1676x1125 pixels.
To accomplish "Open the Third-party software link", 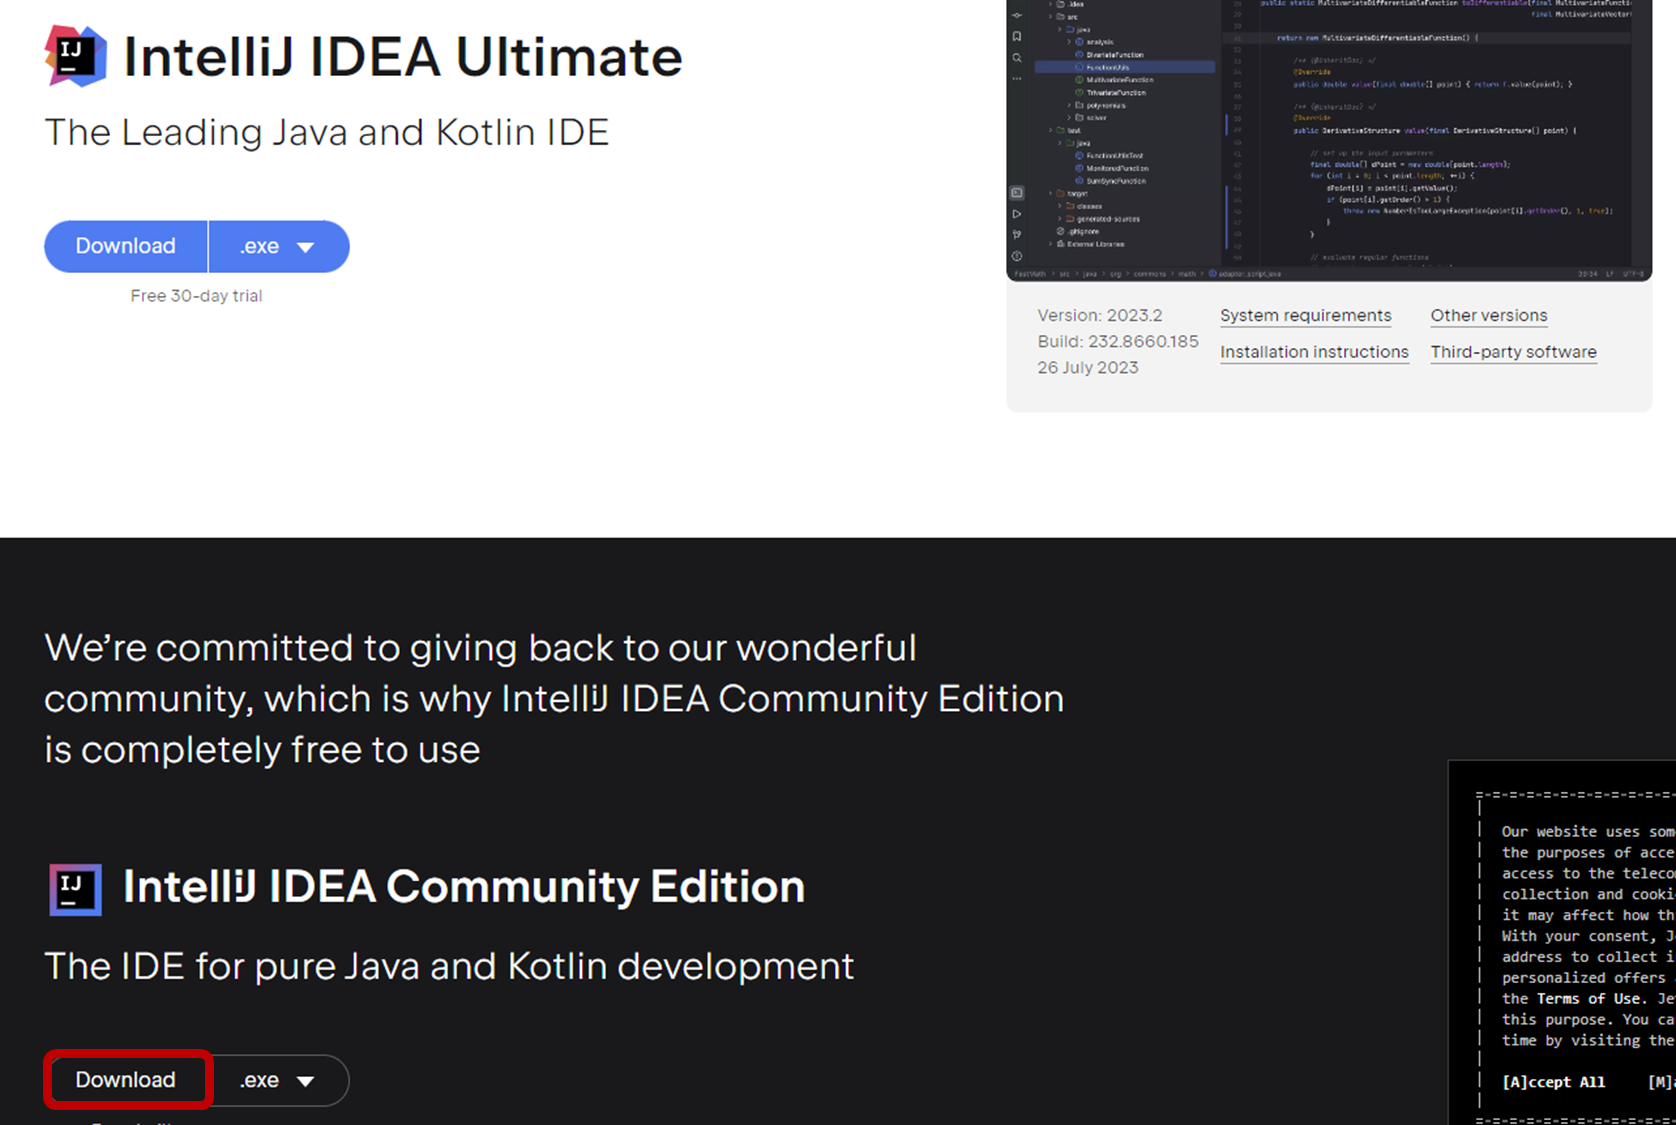I will click(x=1513, y=352).
